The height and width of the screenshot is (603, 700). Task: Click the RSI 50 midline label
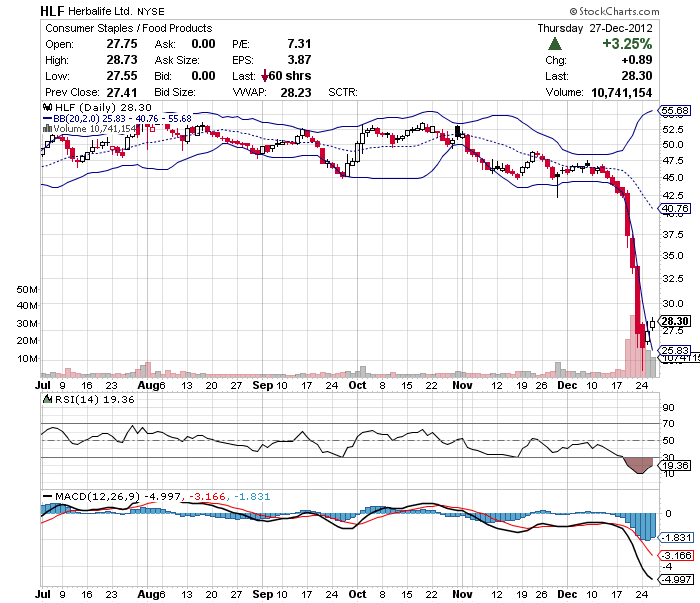pos(668,441)
